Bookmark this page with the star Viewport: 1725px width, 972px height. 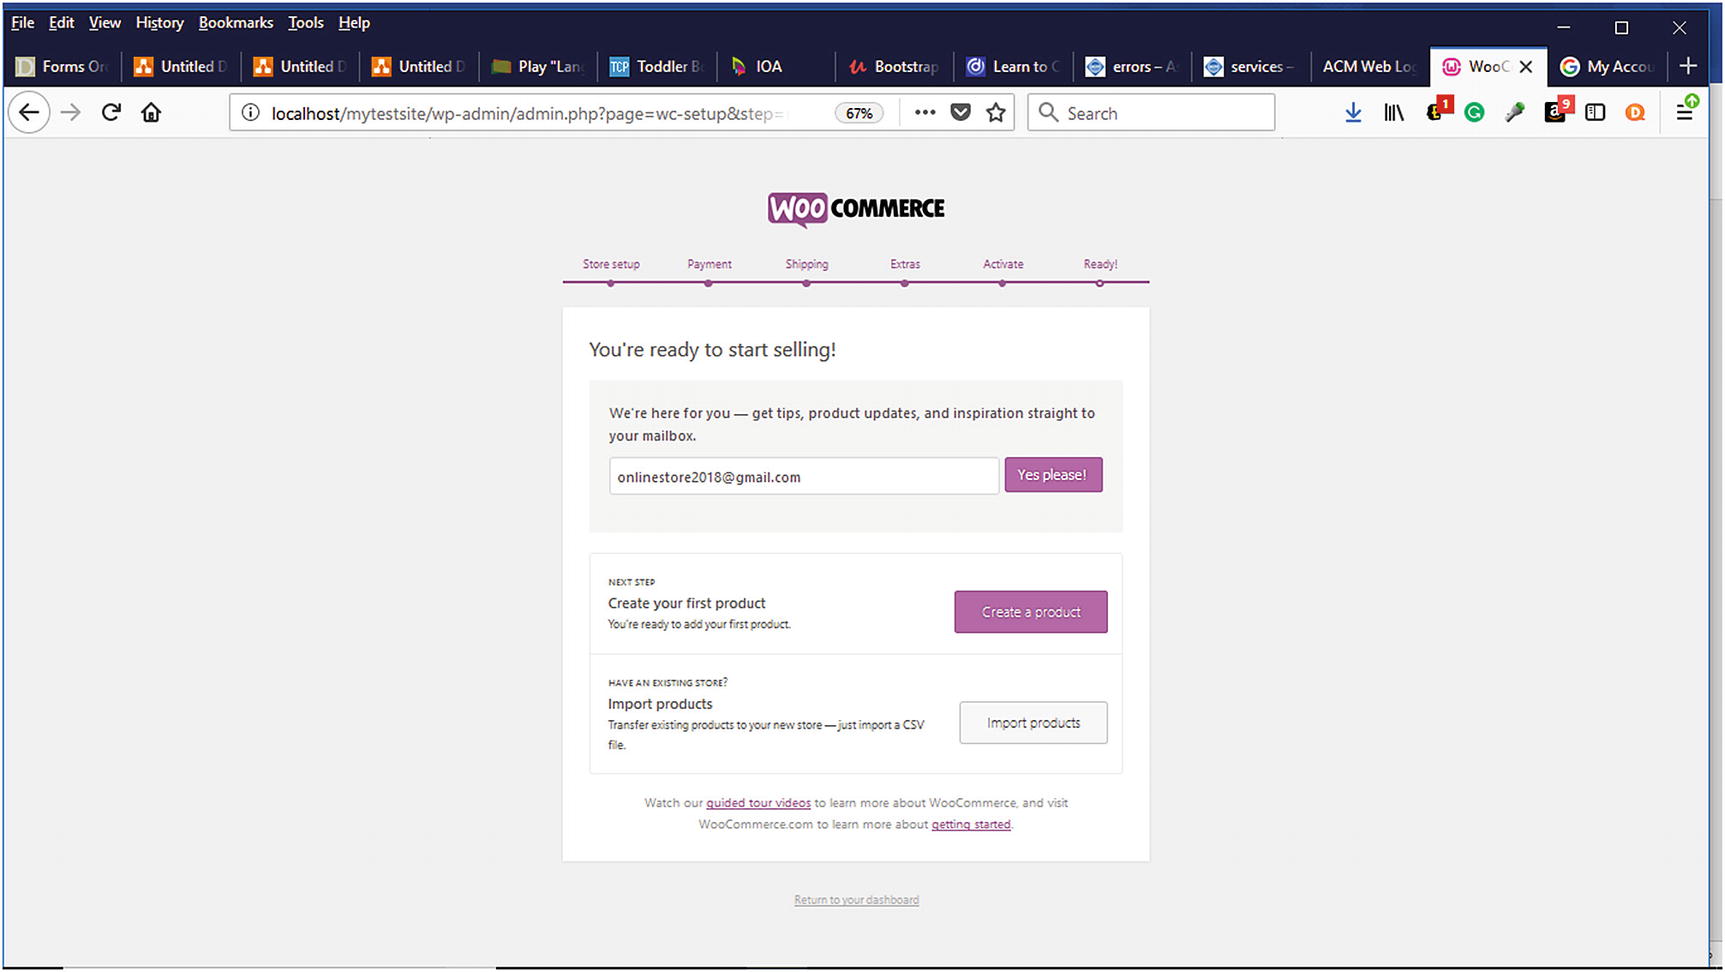(996, 113)
